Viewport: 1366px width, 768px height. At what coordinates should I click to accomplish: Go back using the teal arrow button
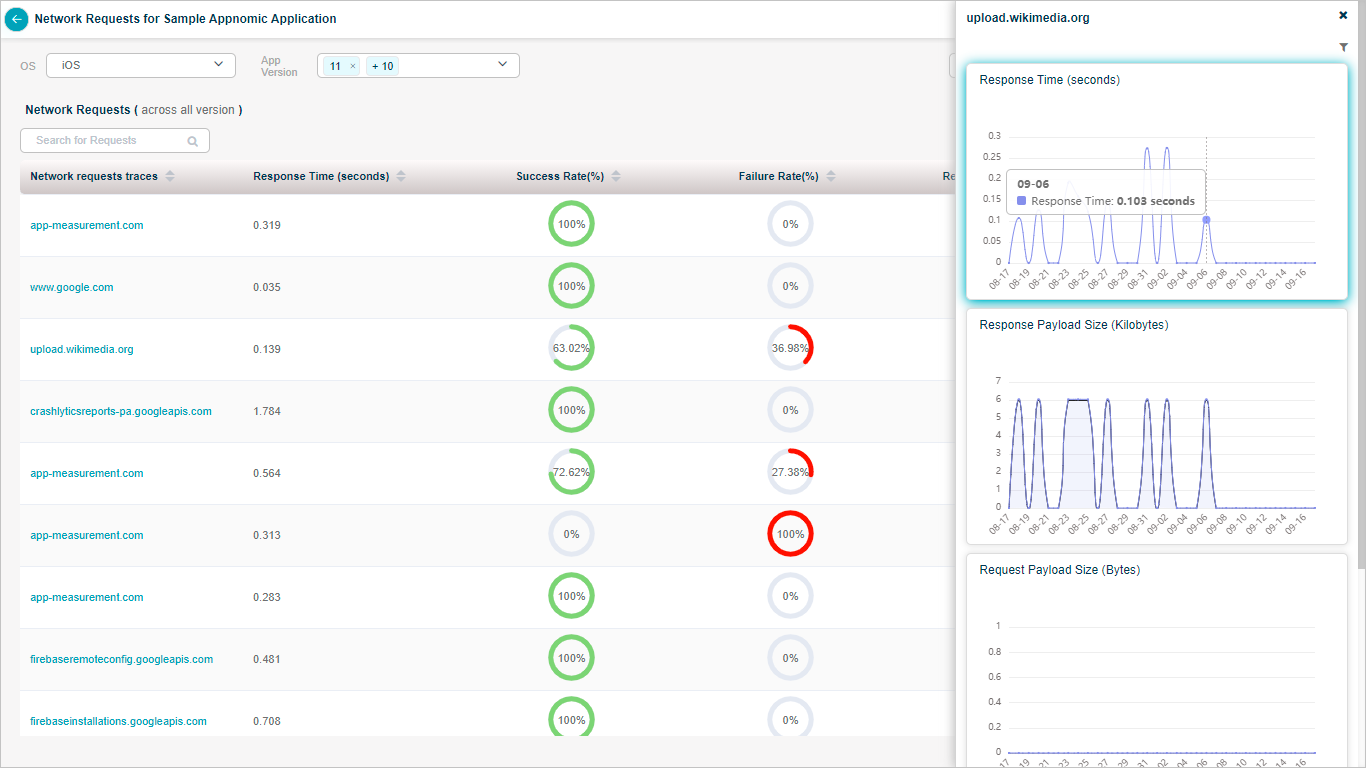(17, 19)
